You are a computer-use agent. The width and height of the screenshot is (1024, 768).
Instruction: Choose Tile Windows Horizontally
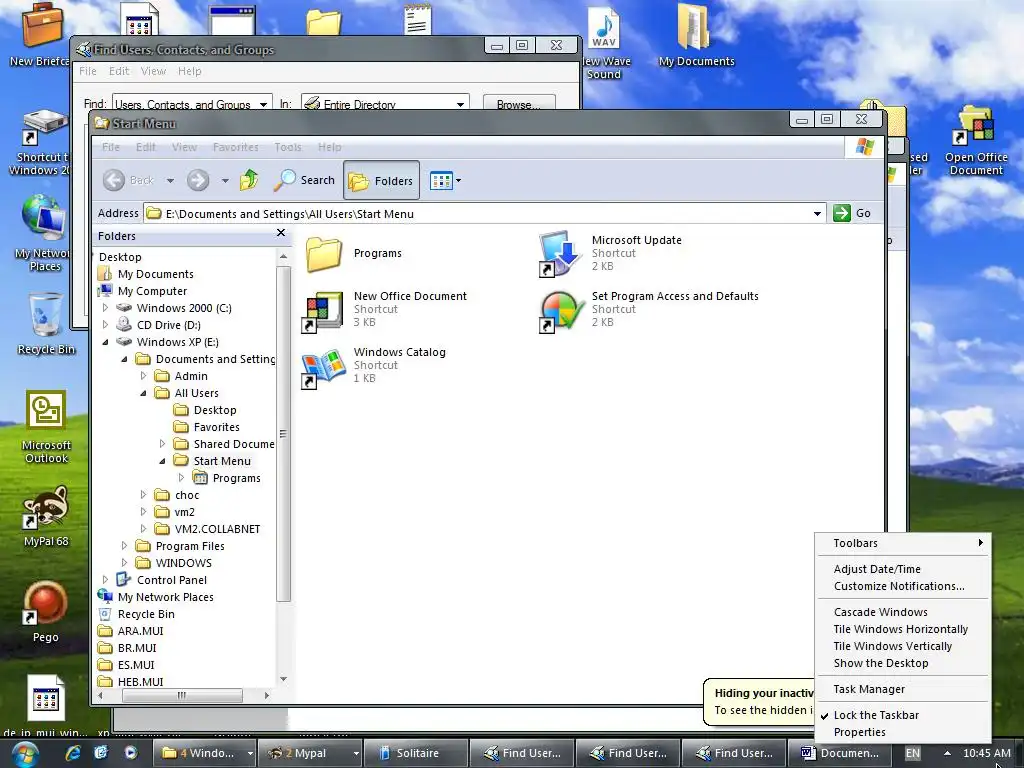[903, 629]
